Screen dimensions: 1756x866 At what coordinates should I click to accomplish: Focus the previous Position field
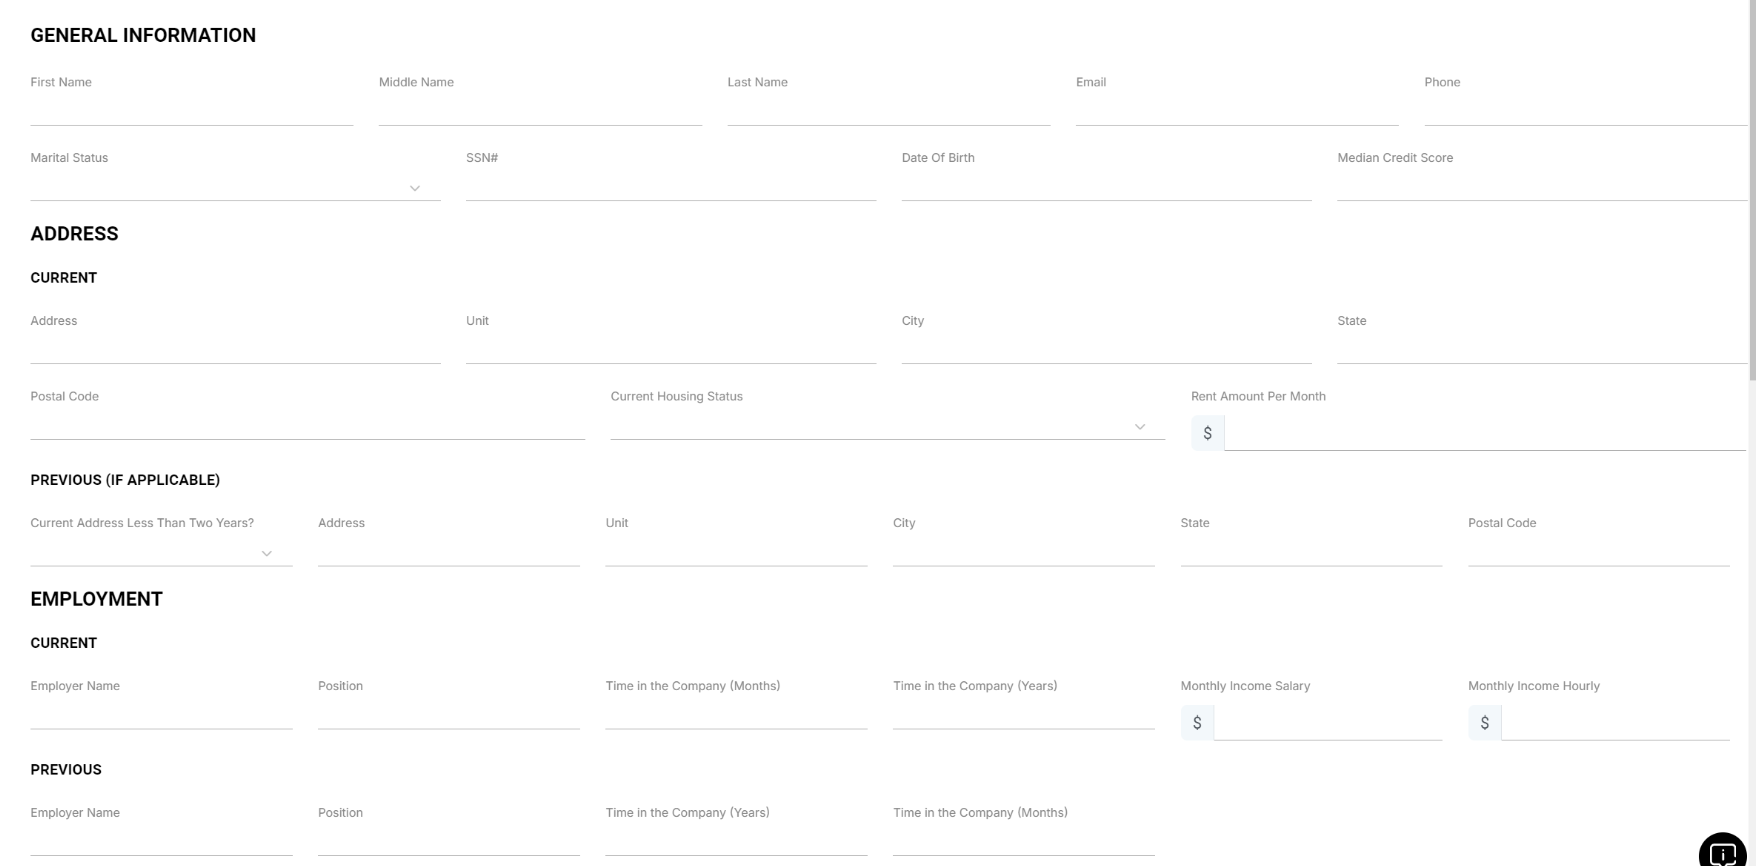tap(449, 843)
